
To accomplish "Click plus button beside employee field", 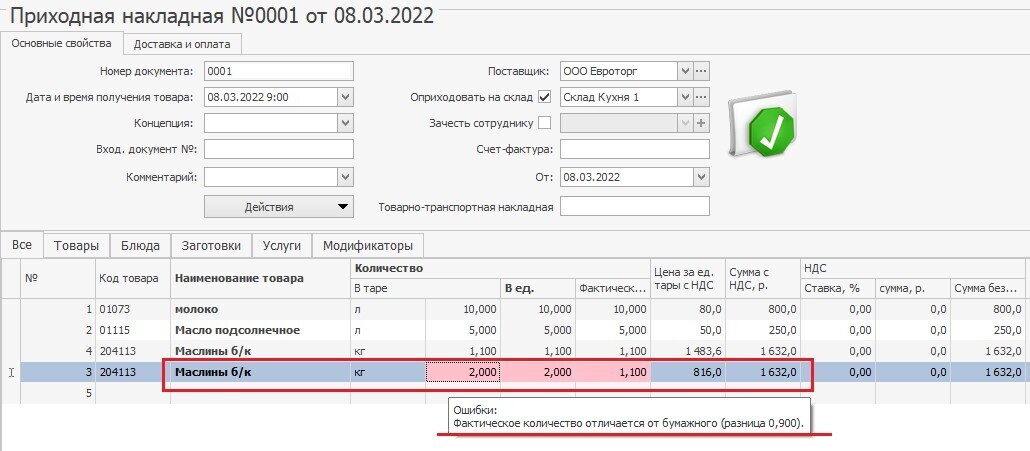I will tap(701, 123).
